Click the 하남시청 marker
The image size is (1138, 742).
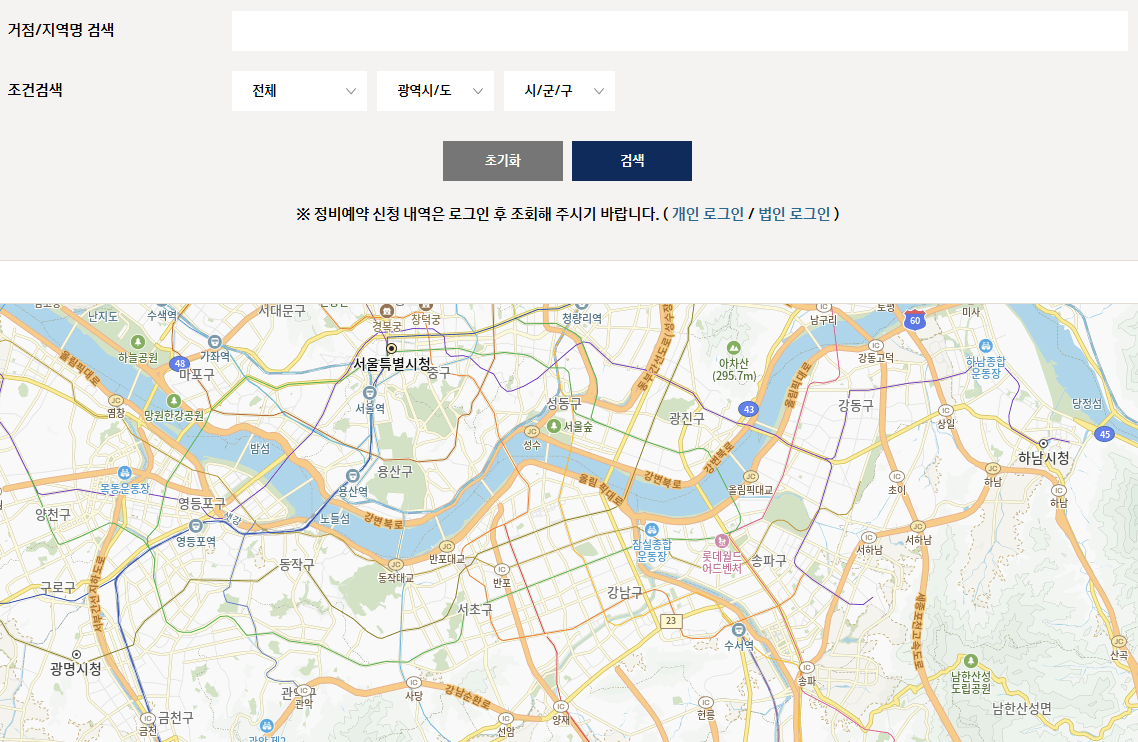click(1044, 443)
